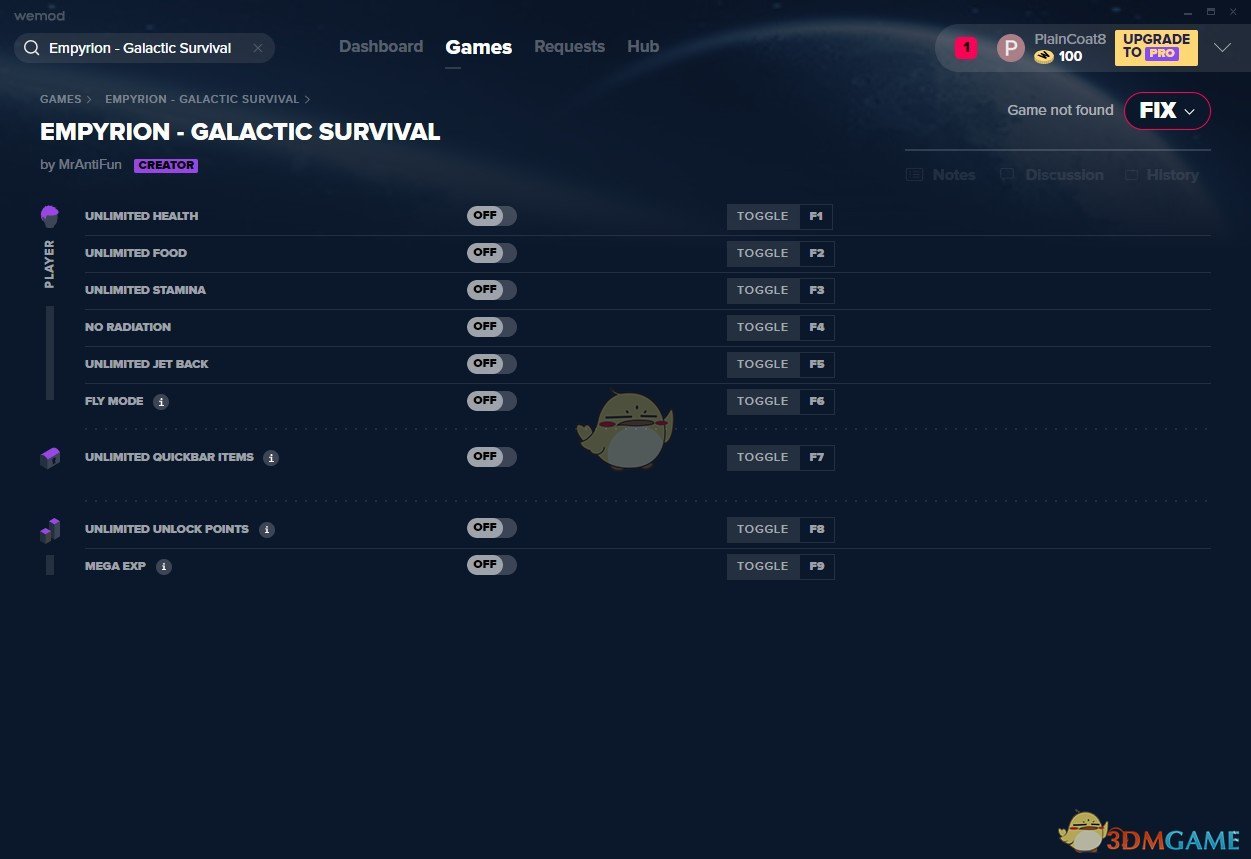Click the UNLIMITED HEALTH label
The image size is (1251, 859).
(141, 216)
